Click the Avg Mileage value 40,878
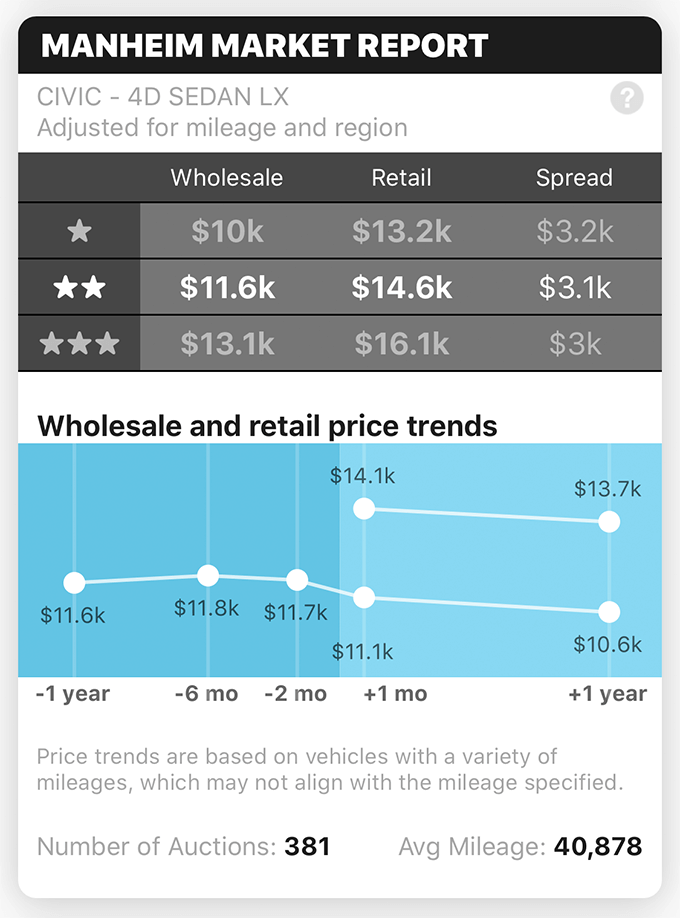Screen dimensions: 680x918 point(597,846)
